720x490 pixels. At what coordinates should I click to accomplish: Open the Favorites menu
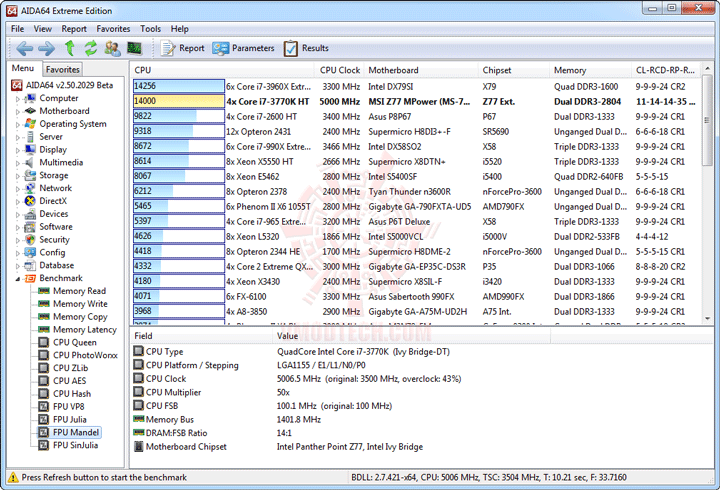(x=113, y=29)
